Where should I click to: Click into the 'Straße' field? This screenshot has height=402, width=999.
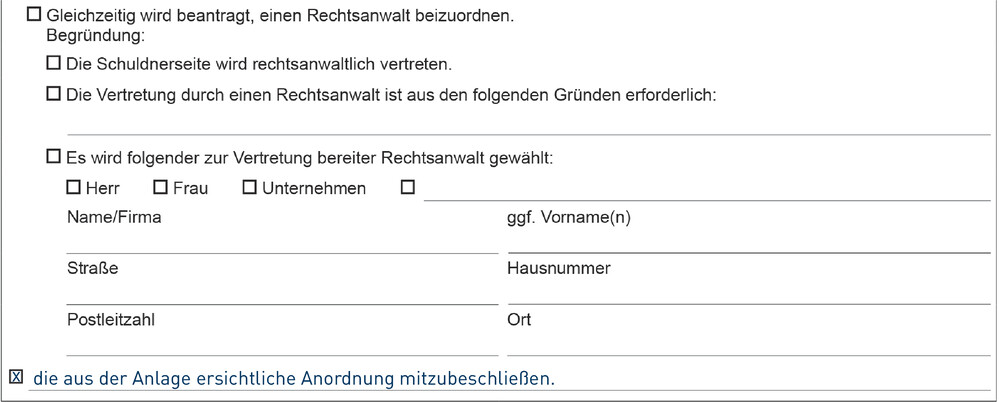[282, 294]
